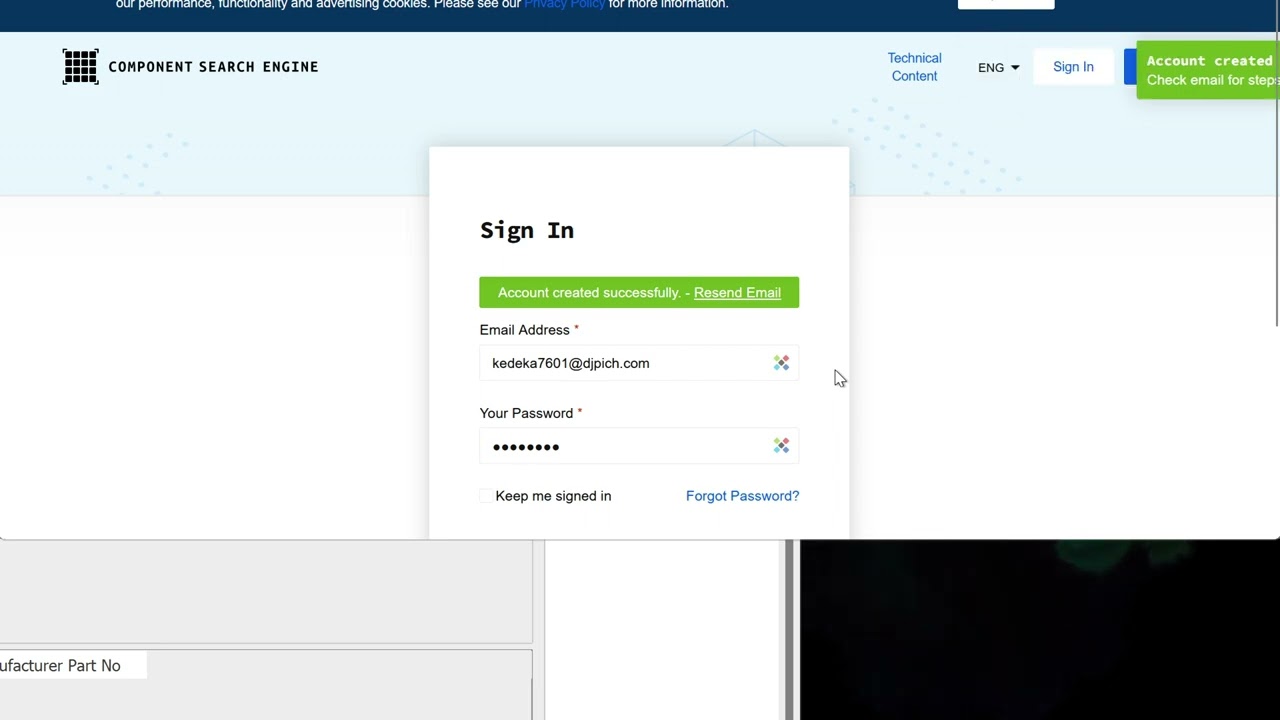The height and width of the screenshot is (720, 1280).
Task: Tick the Keep me signed in checkbox
Action: 486,496
